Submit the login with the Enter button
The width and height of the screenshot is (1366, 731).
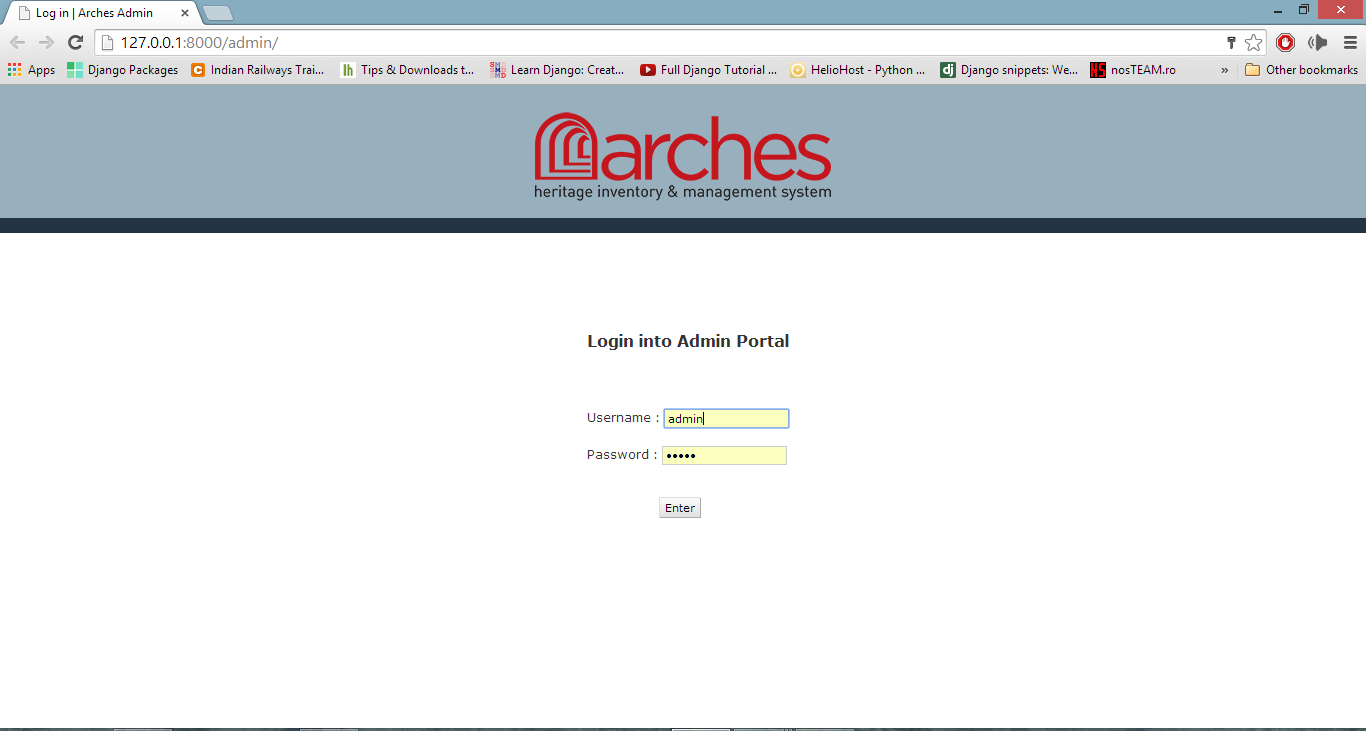coord(680,508)
